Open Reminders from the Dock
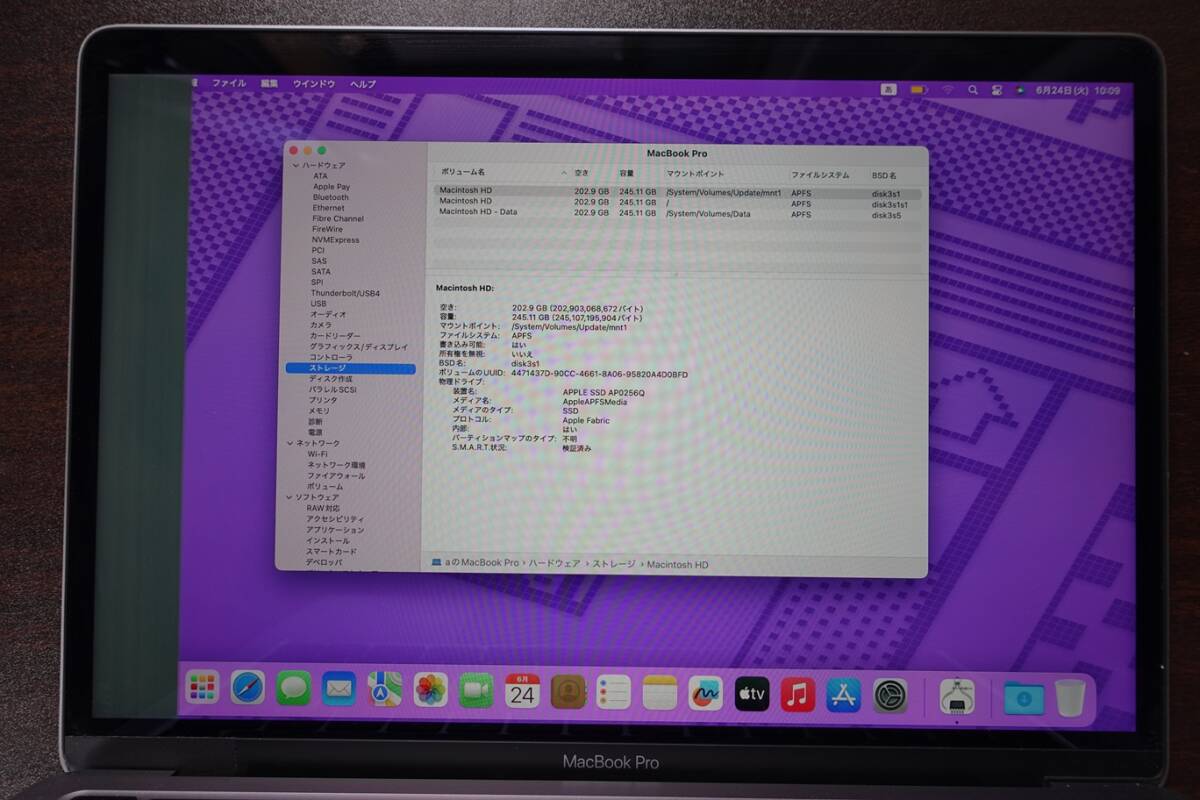Screen dimensions: 1200x800 [614, 691]
